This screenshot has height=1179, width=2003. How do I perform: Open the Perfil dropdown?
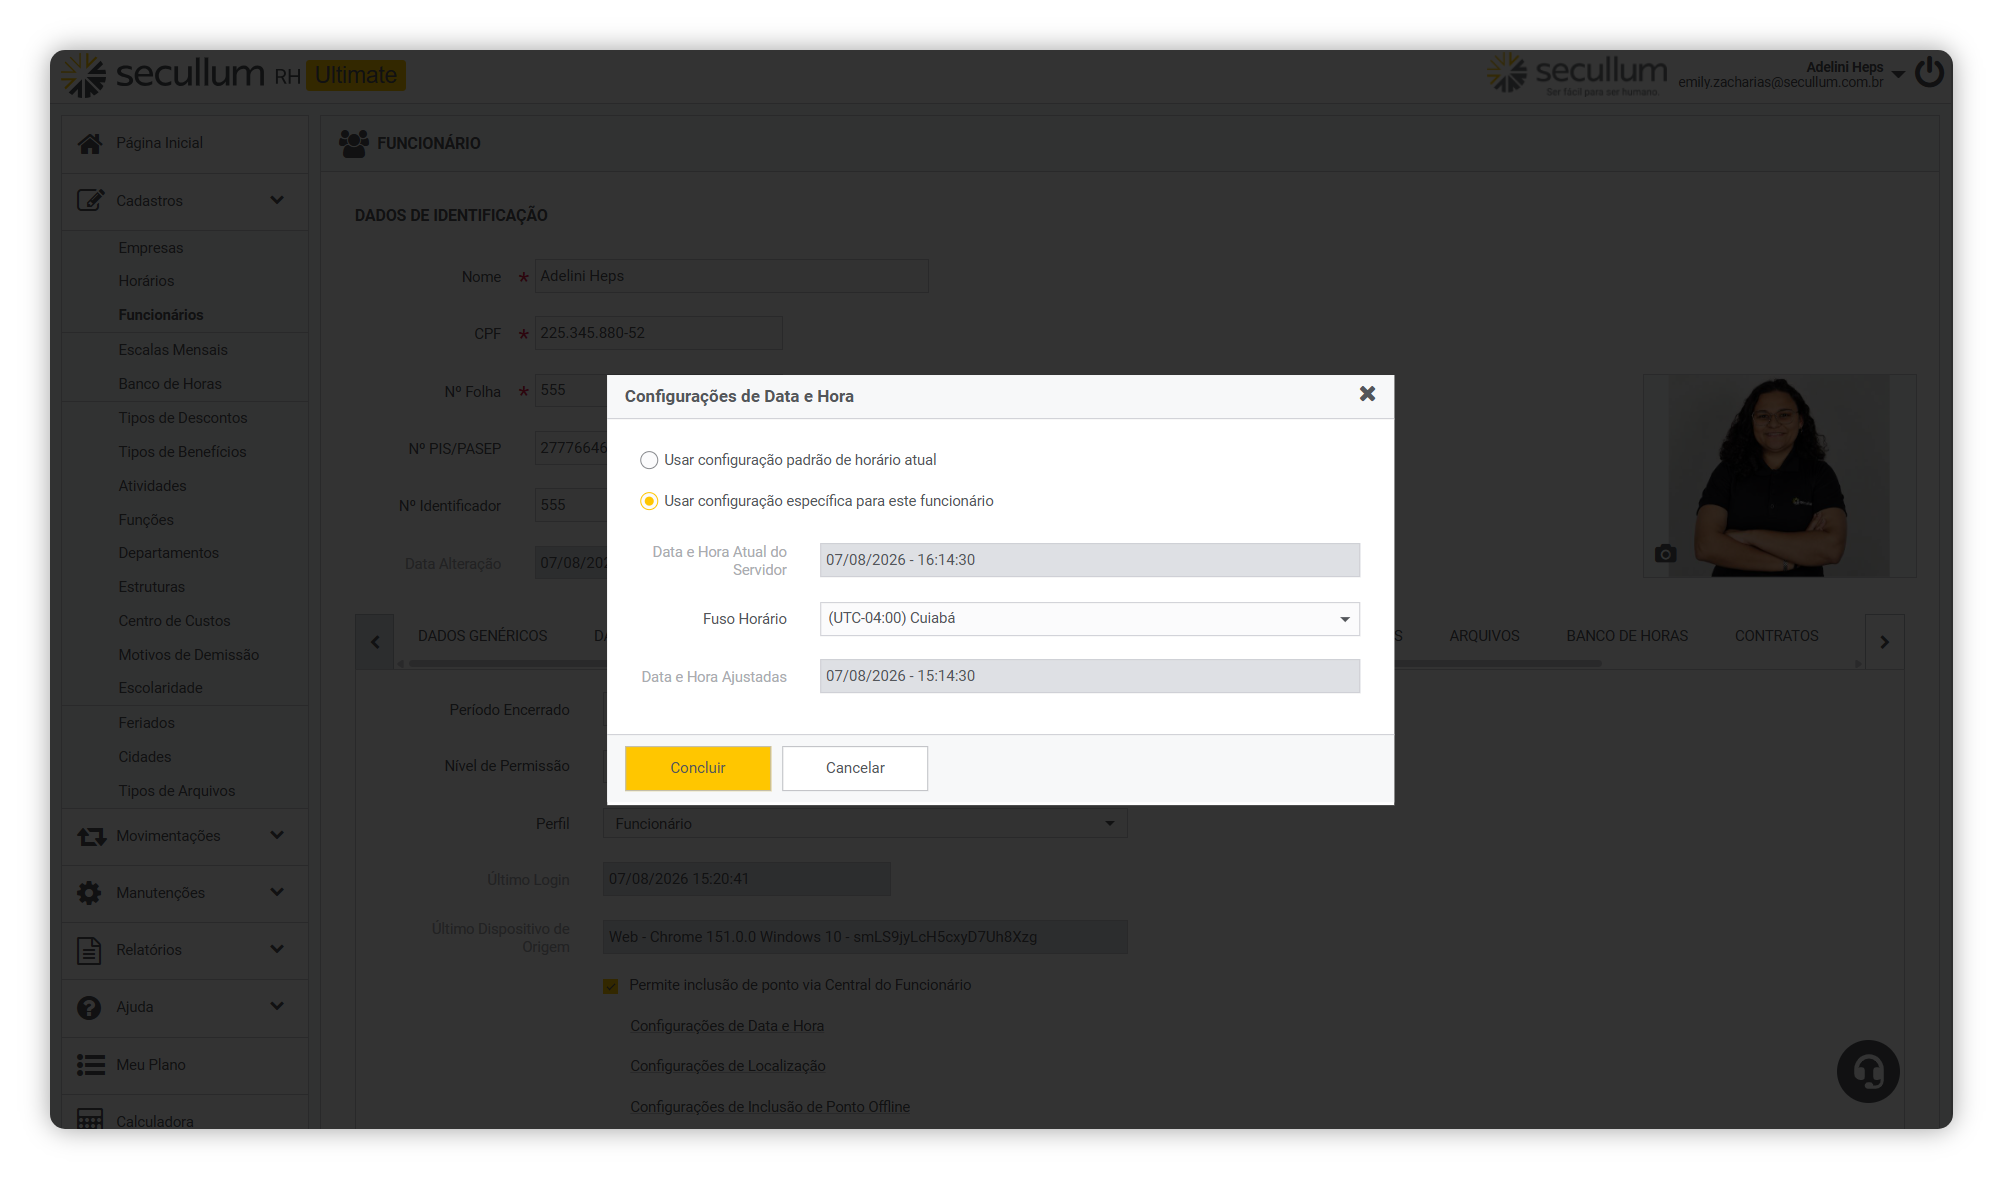pos(865,823)
